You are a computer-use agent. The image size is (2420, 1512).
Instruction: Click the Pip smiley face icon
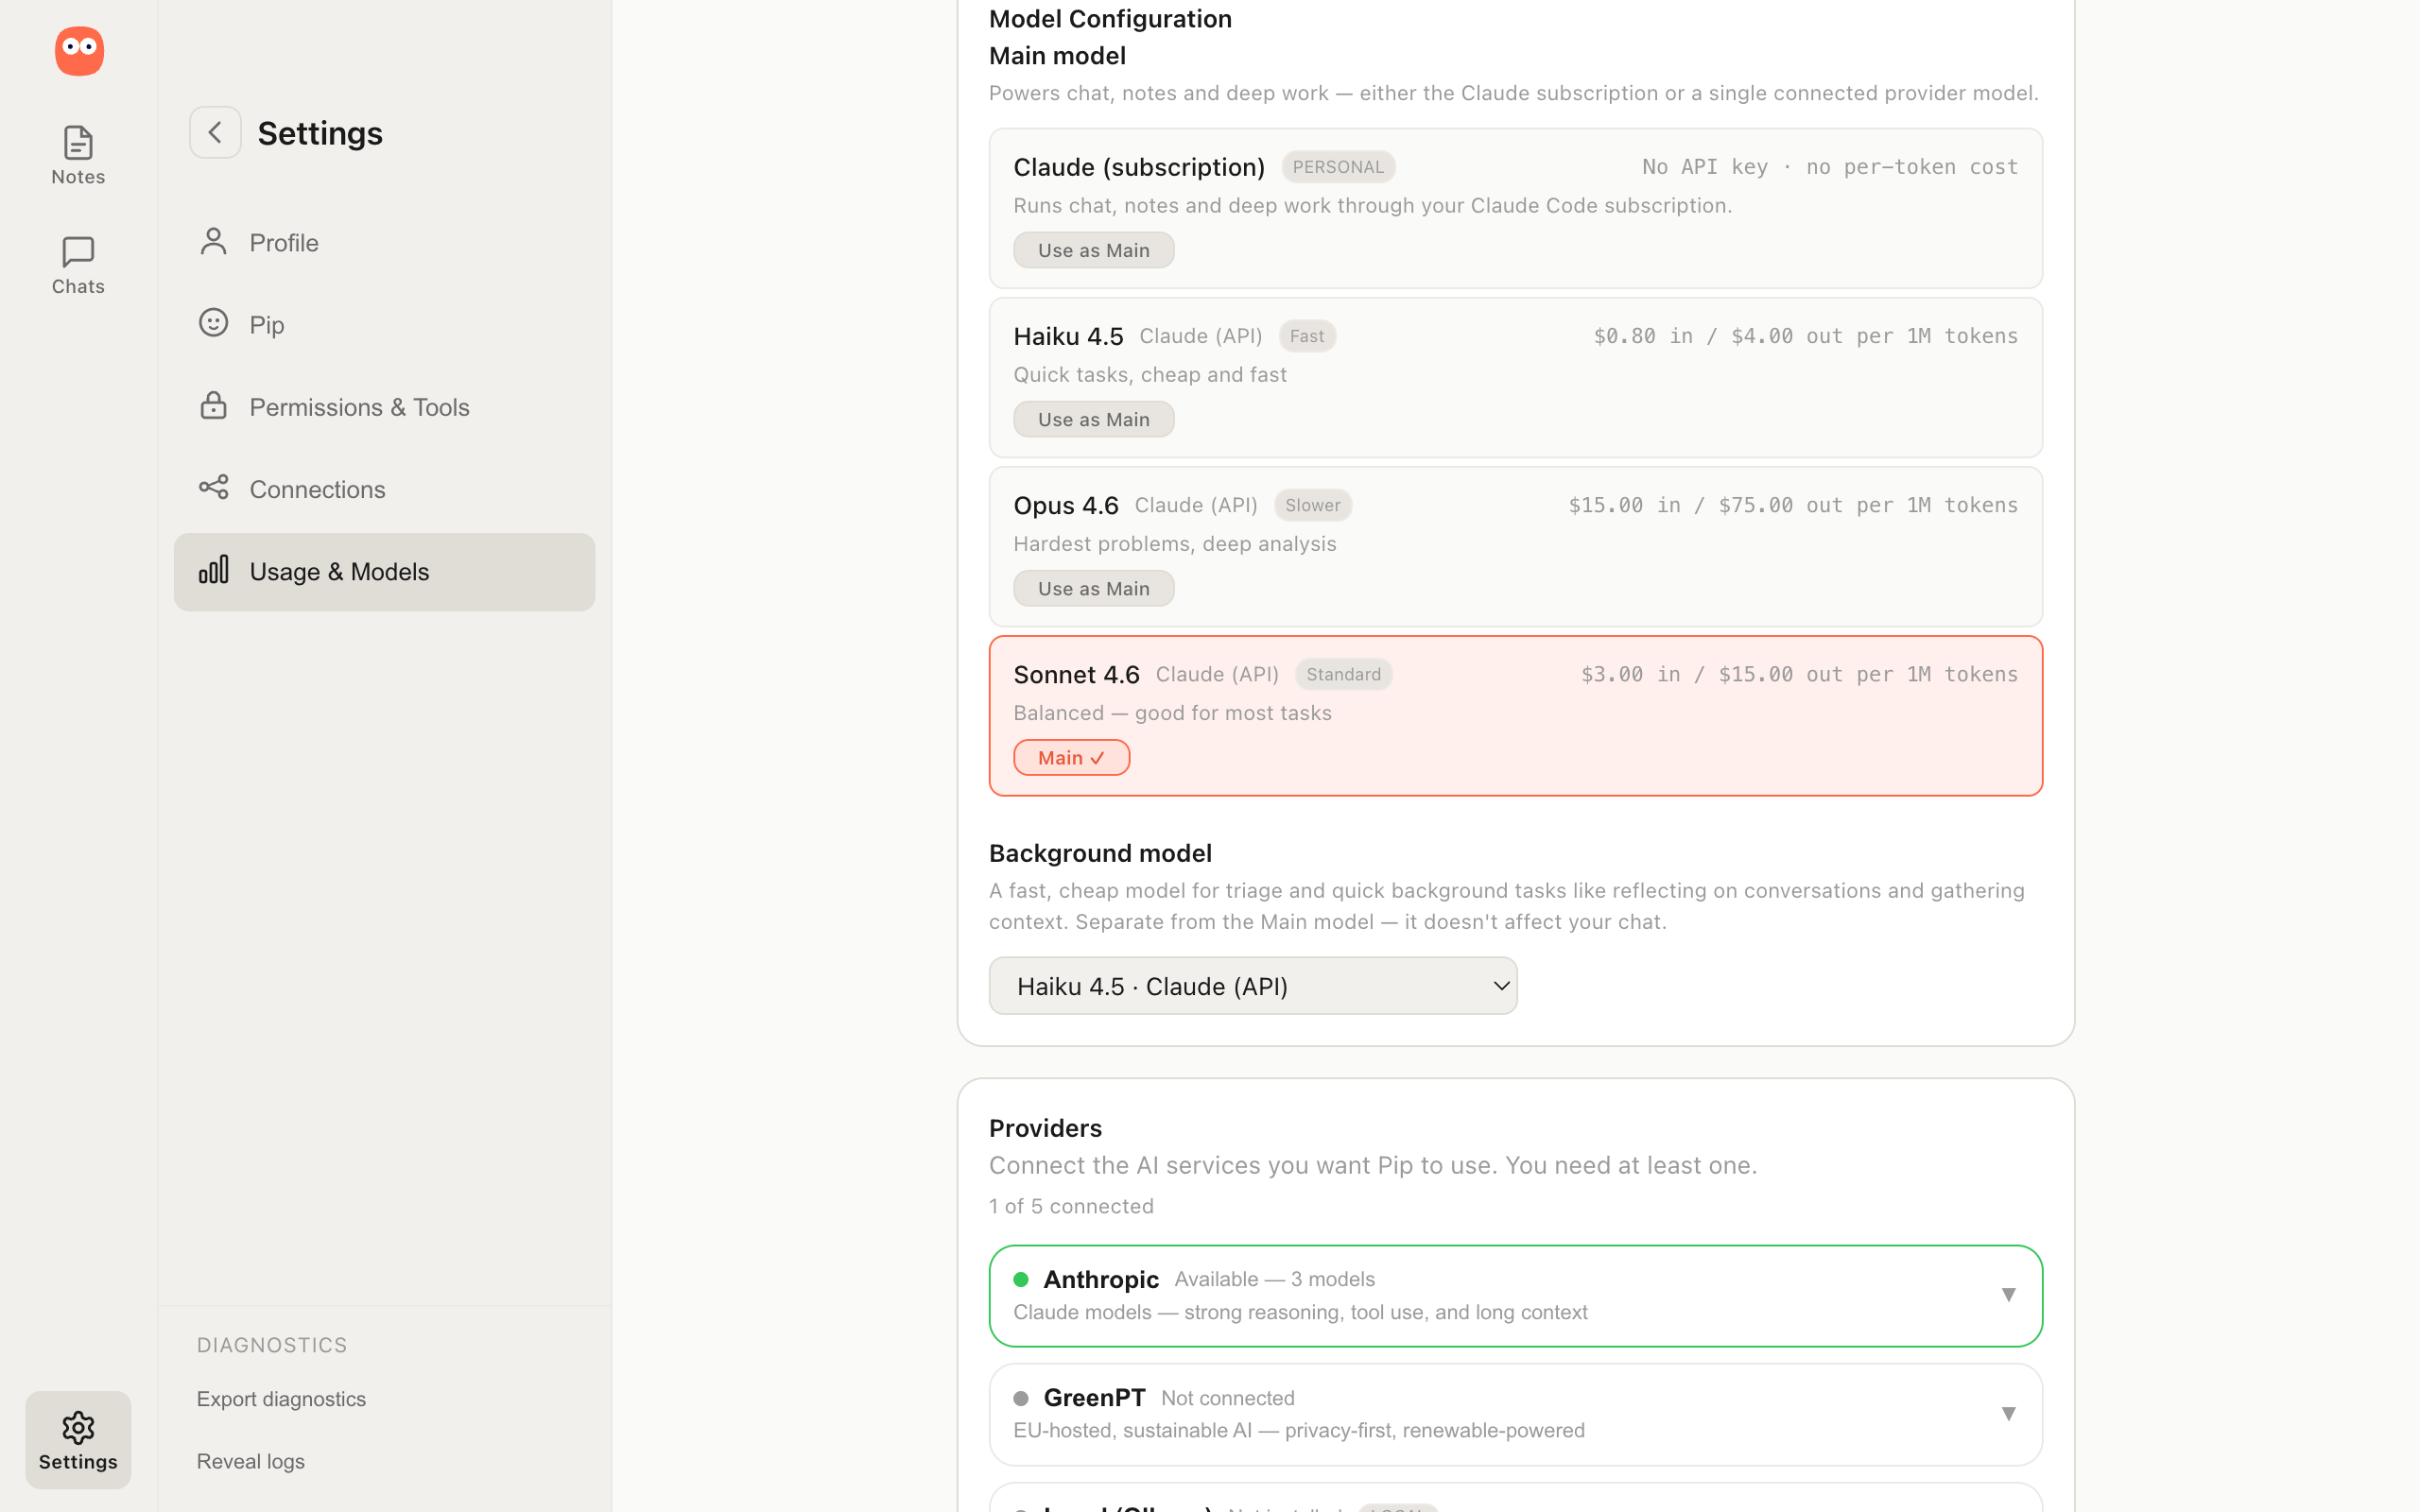213,323
